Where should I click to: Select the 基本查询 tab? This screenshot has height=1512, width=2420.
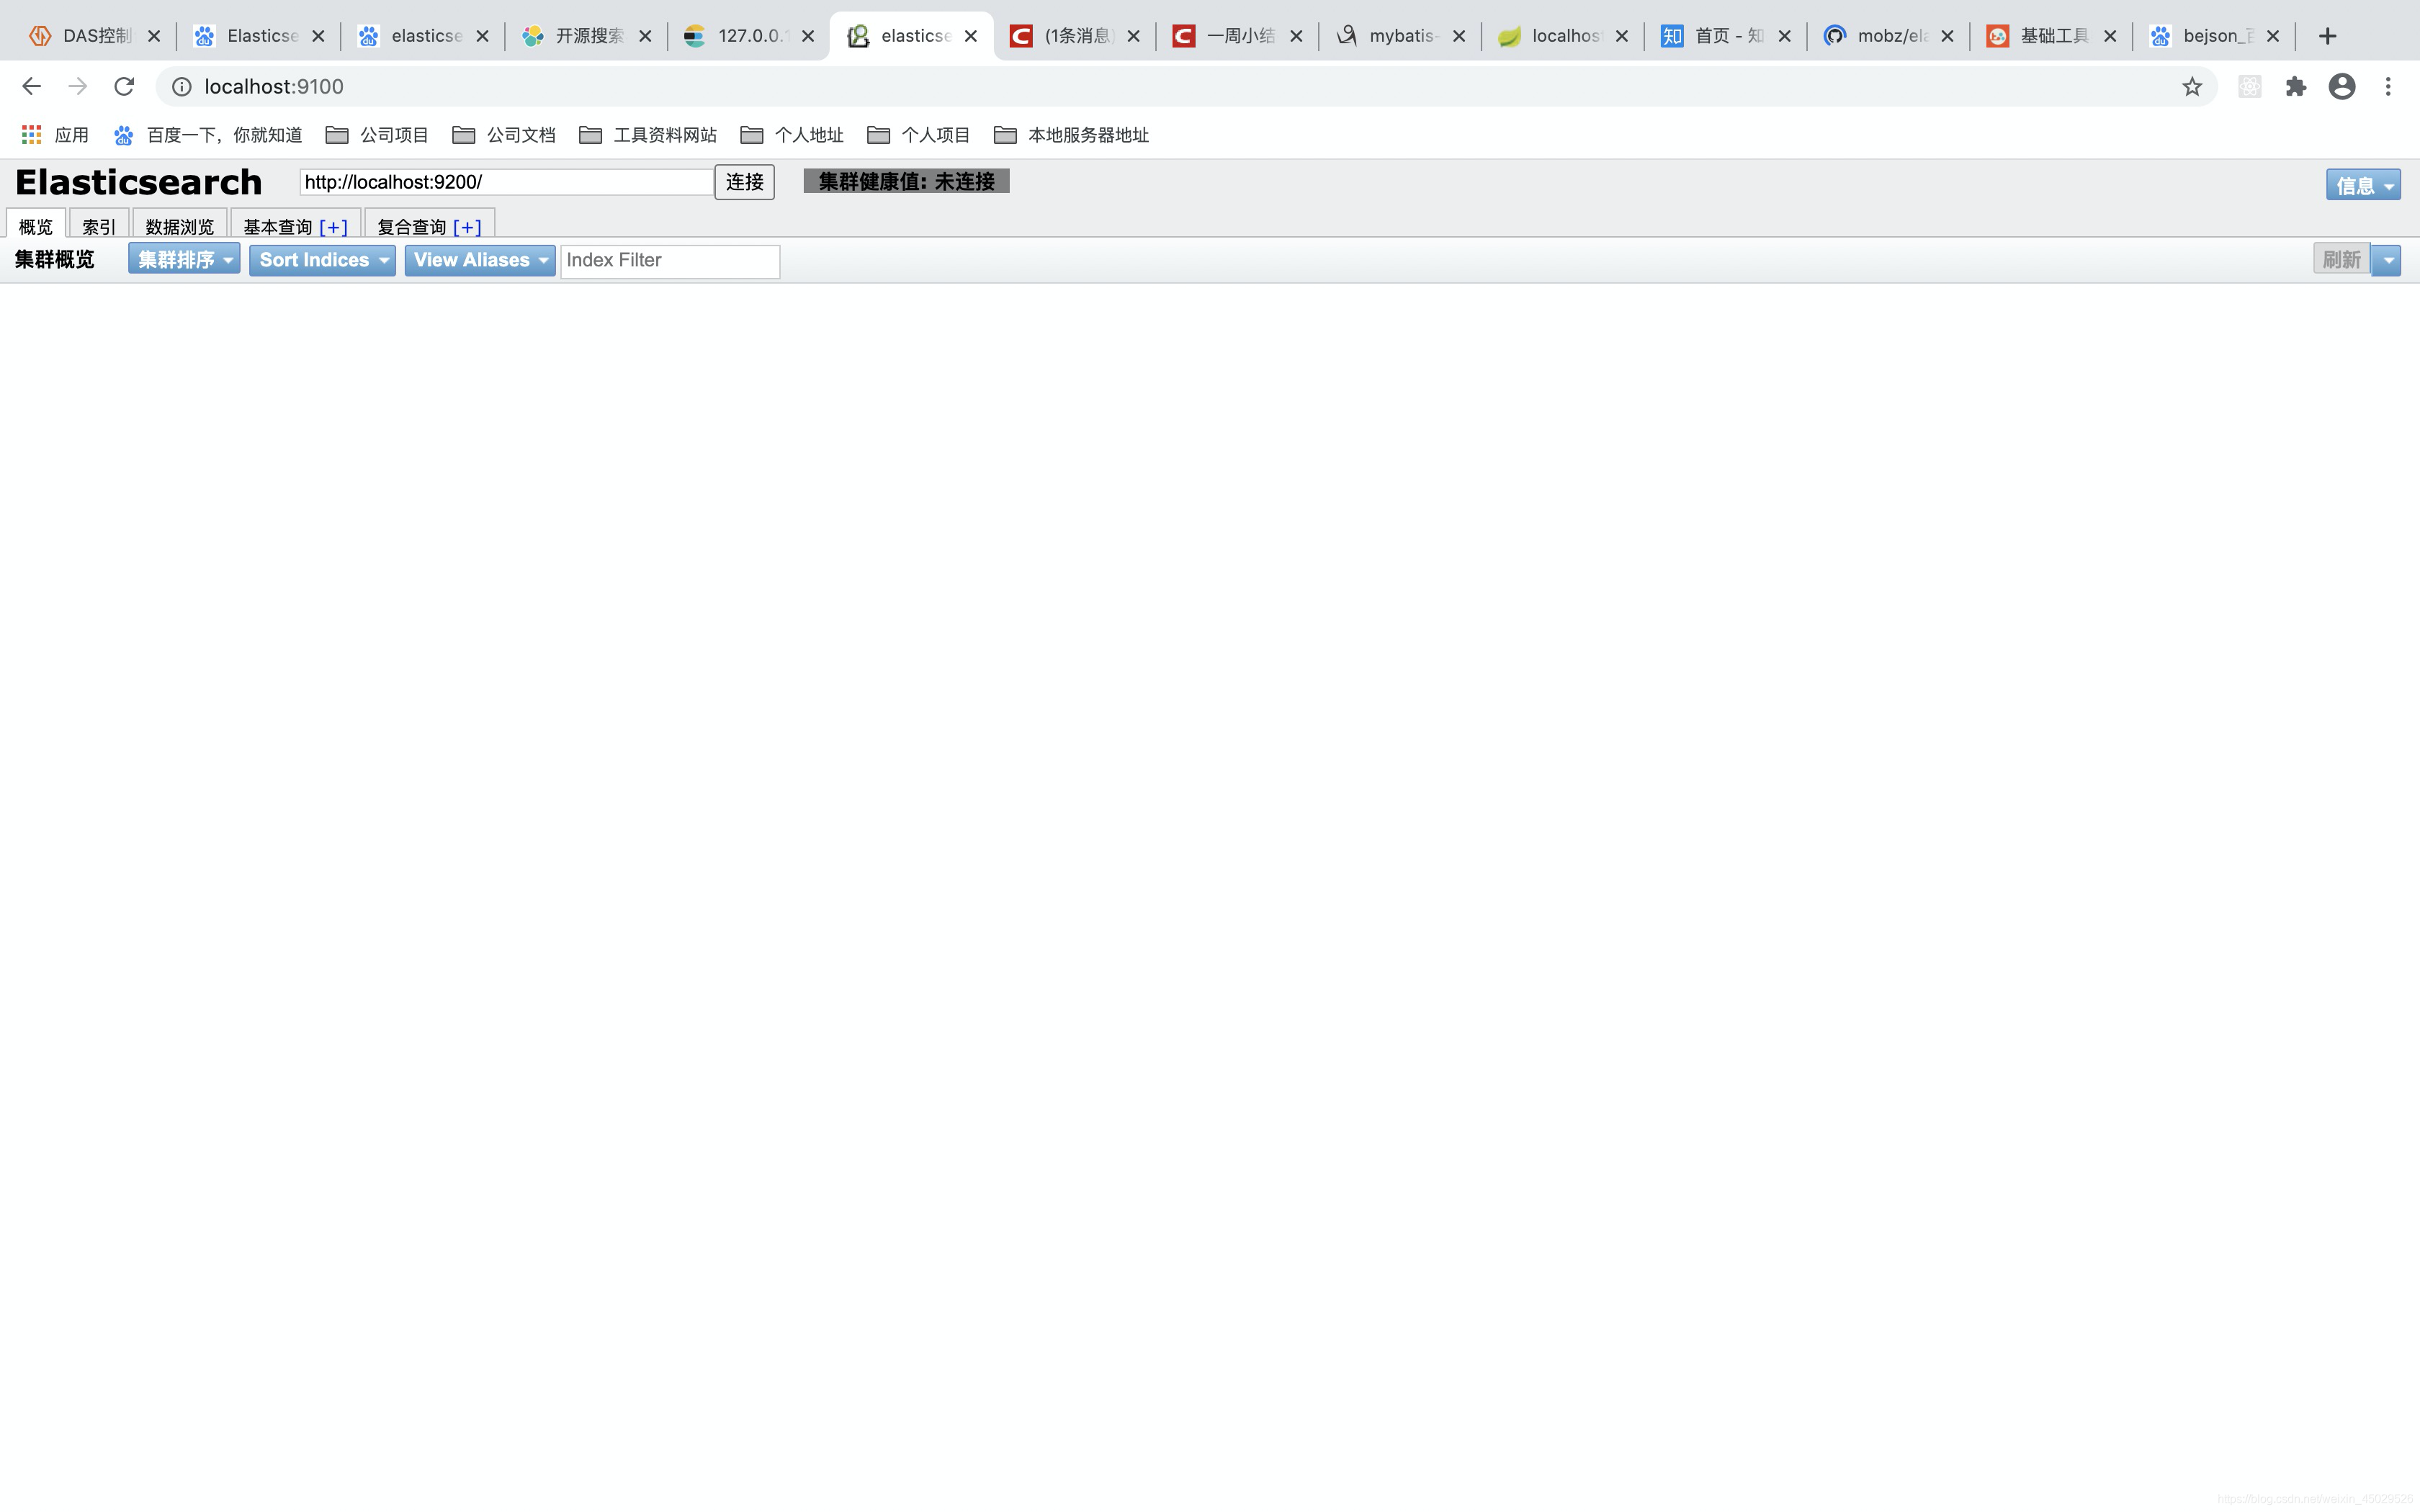point(278,227)
